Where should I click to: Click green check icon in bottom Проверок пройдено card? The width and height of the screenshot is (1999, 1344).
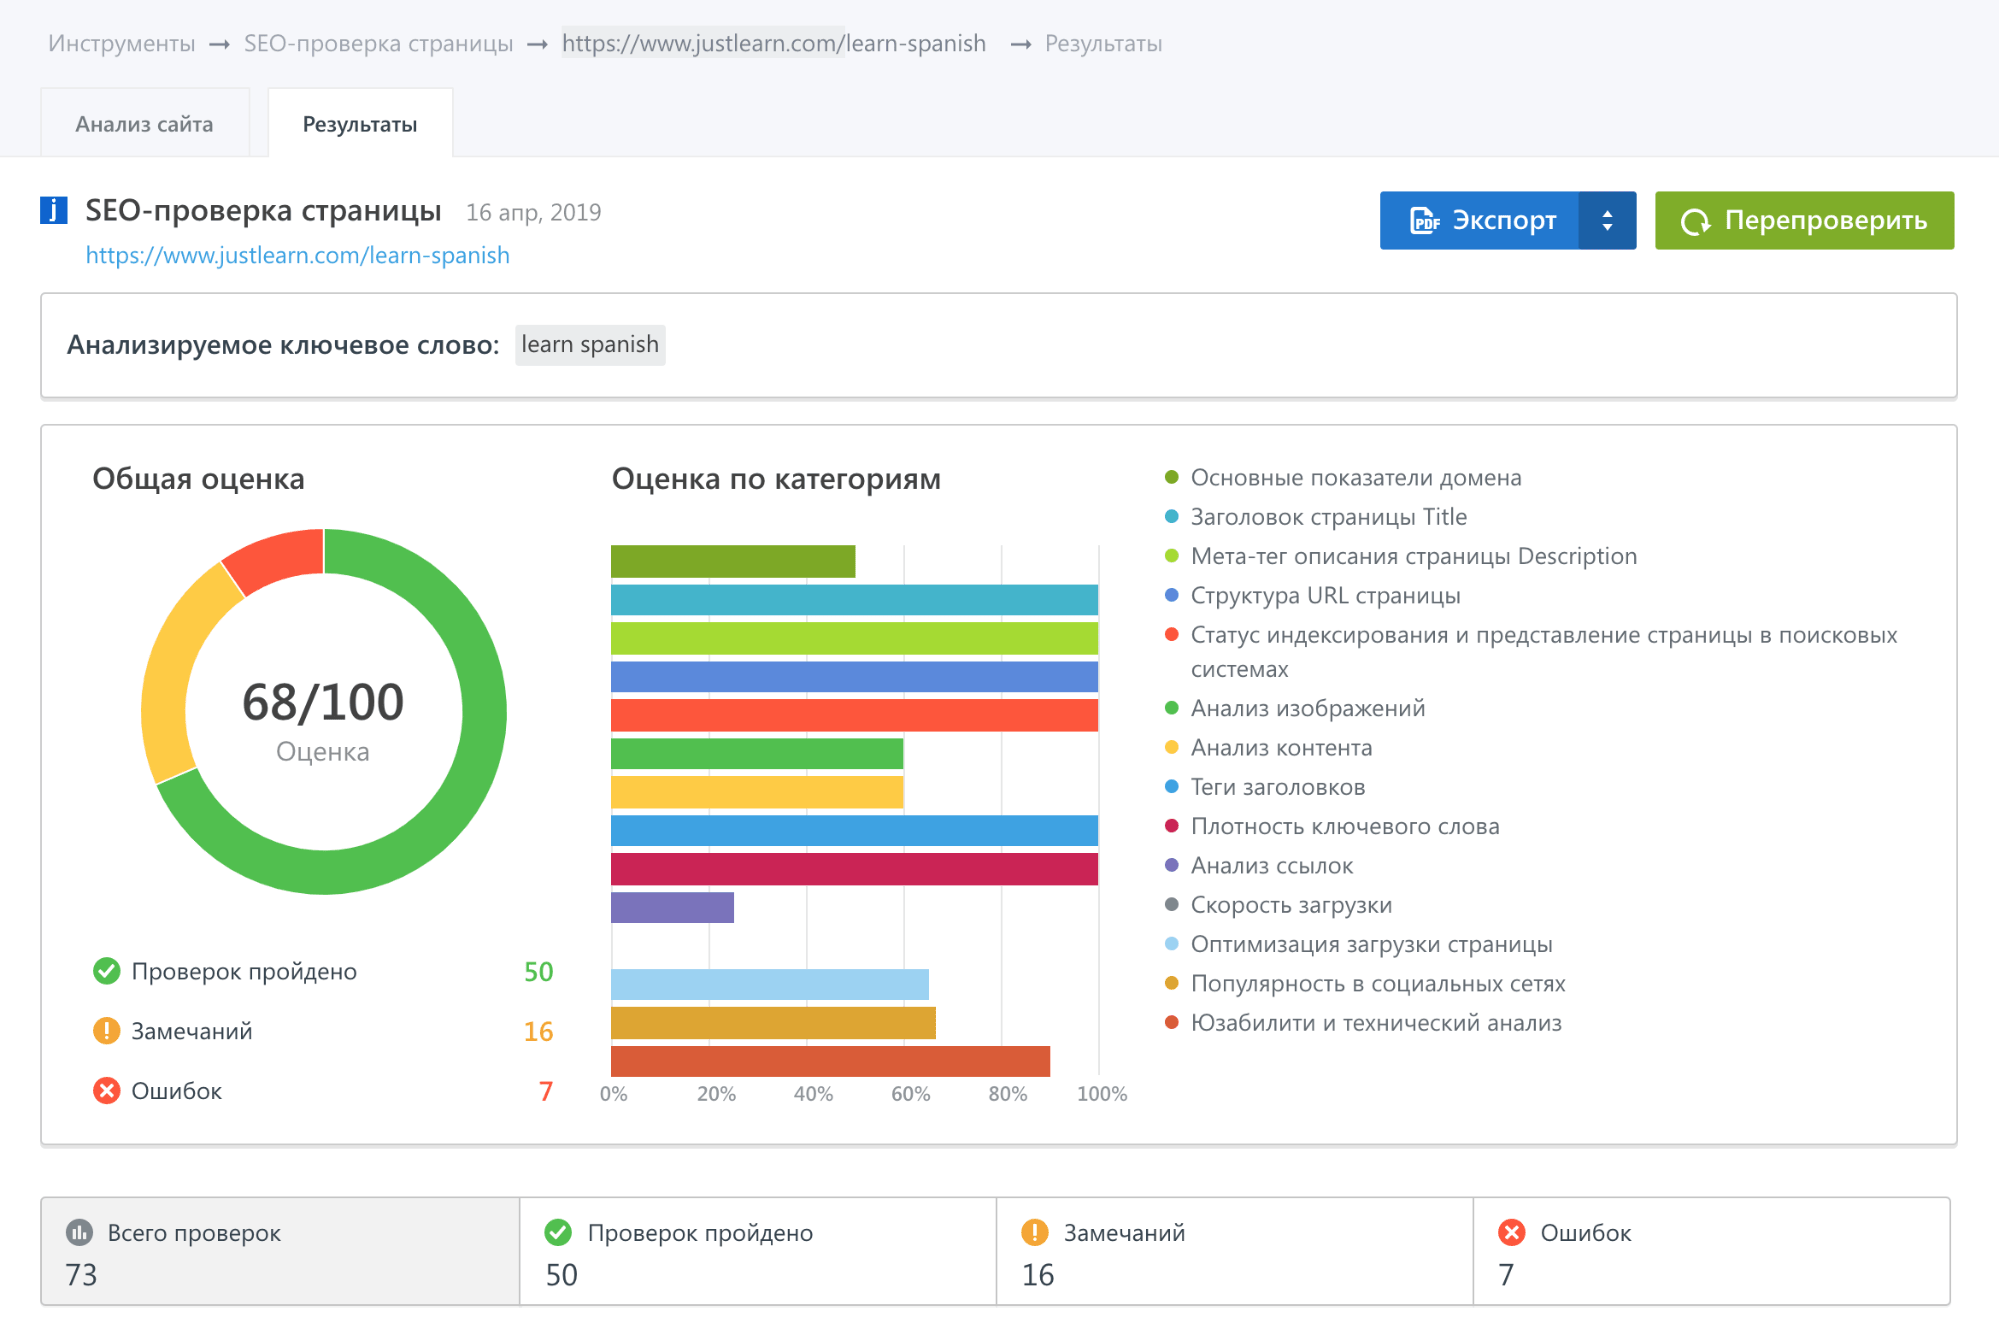click(558, 1233)
